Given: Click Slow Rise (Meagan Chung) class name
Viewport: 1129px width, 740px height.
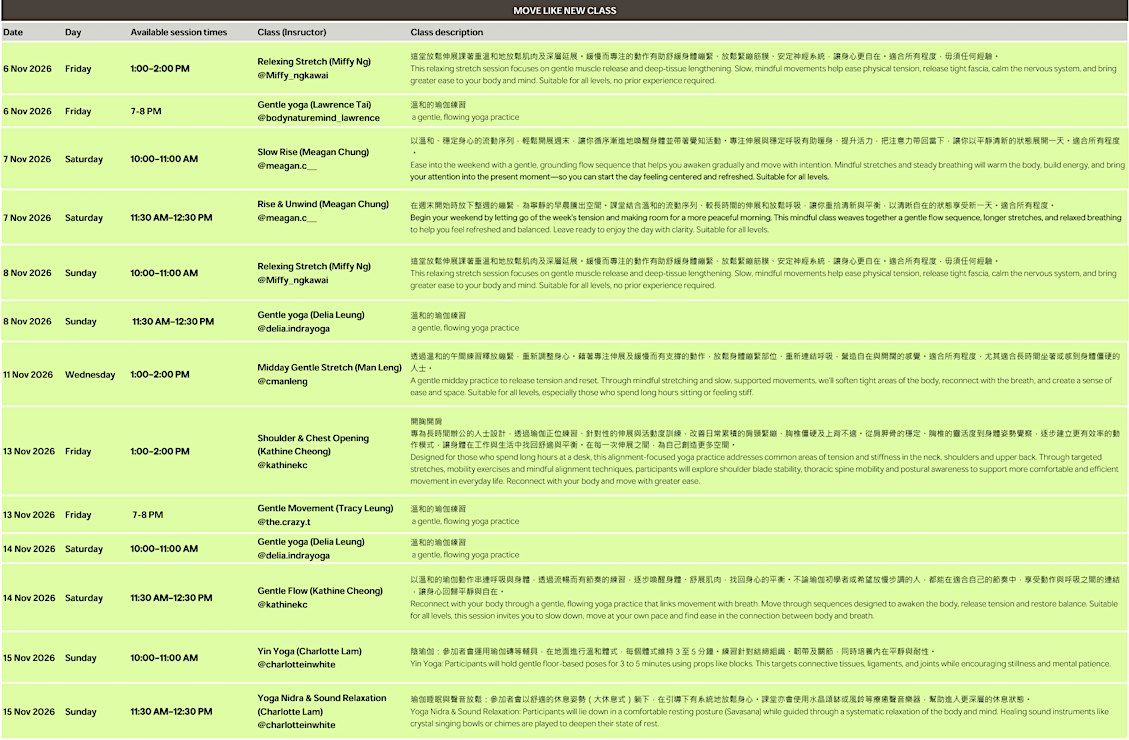Looking at the screenshot, I should [x=313, y=152].
